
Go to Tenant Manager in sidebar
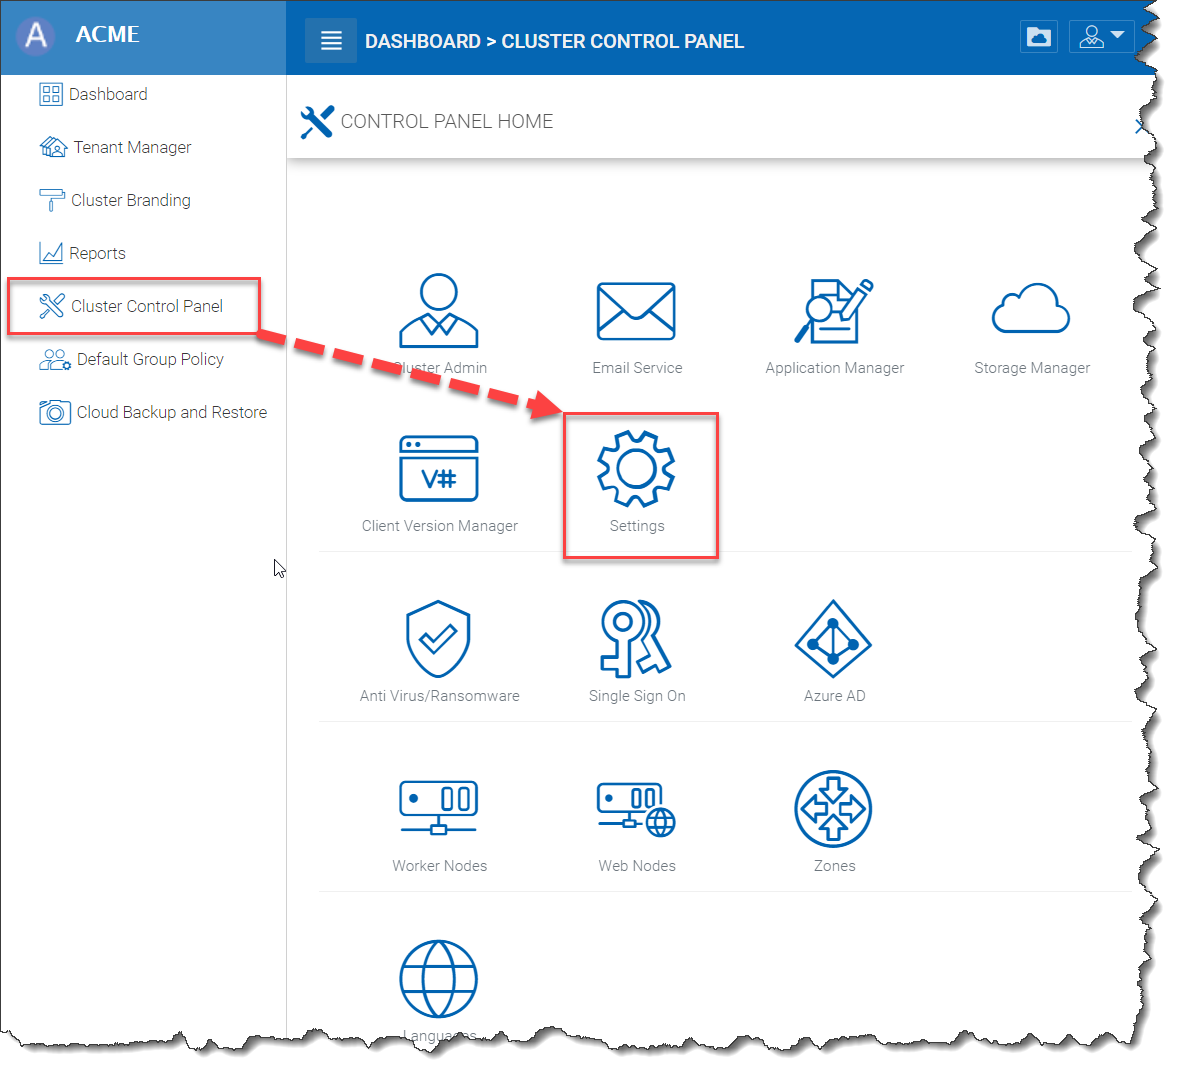click(x=132, y=147)
